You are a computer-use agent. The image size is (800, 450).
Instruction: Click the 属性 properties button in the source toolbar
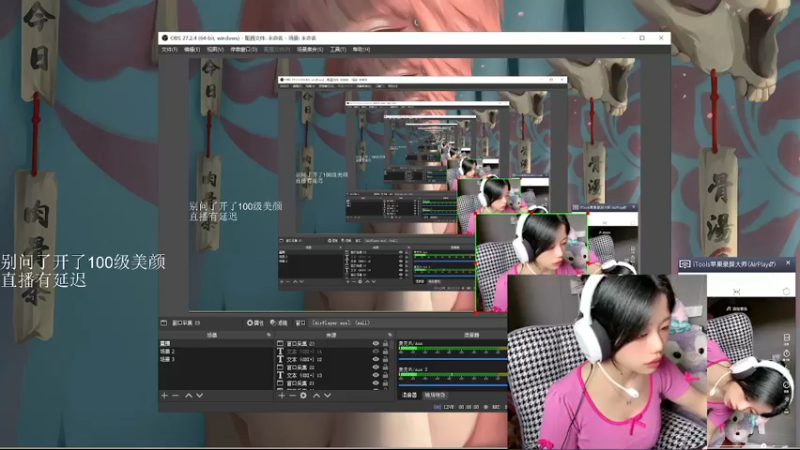[255, 323]
